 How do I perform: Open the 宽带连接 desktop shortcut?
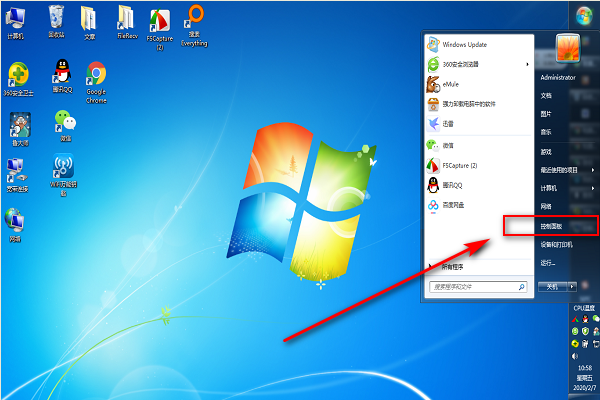17,175
